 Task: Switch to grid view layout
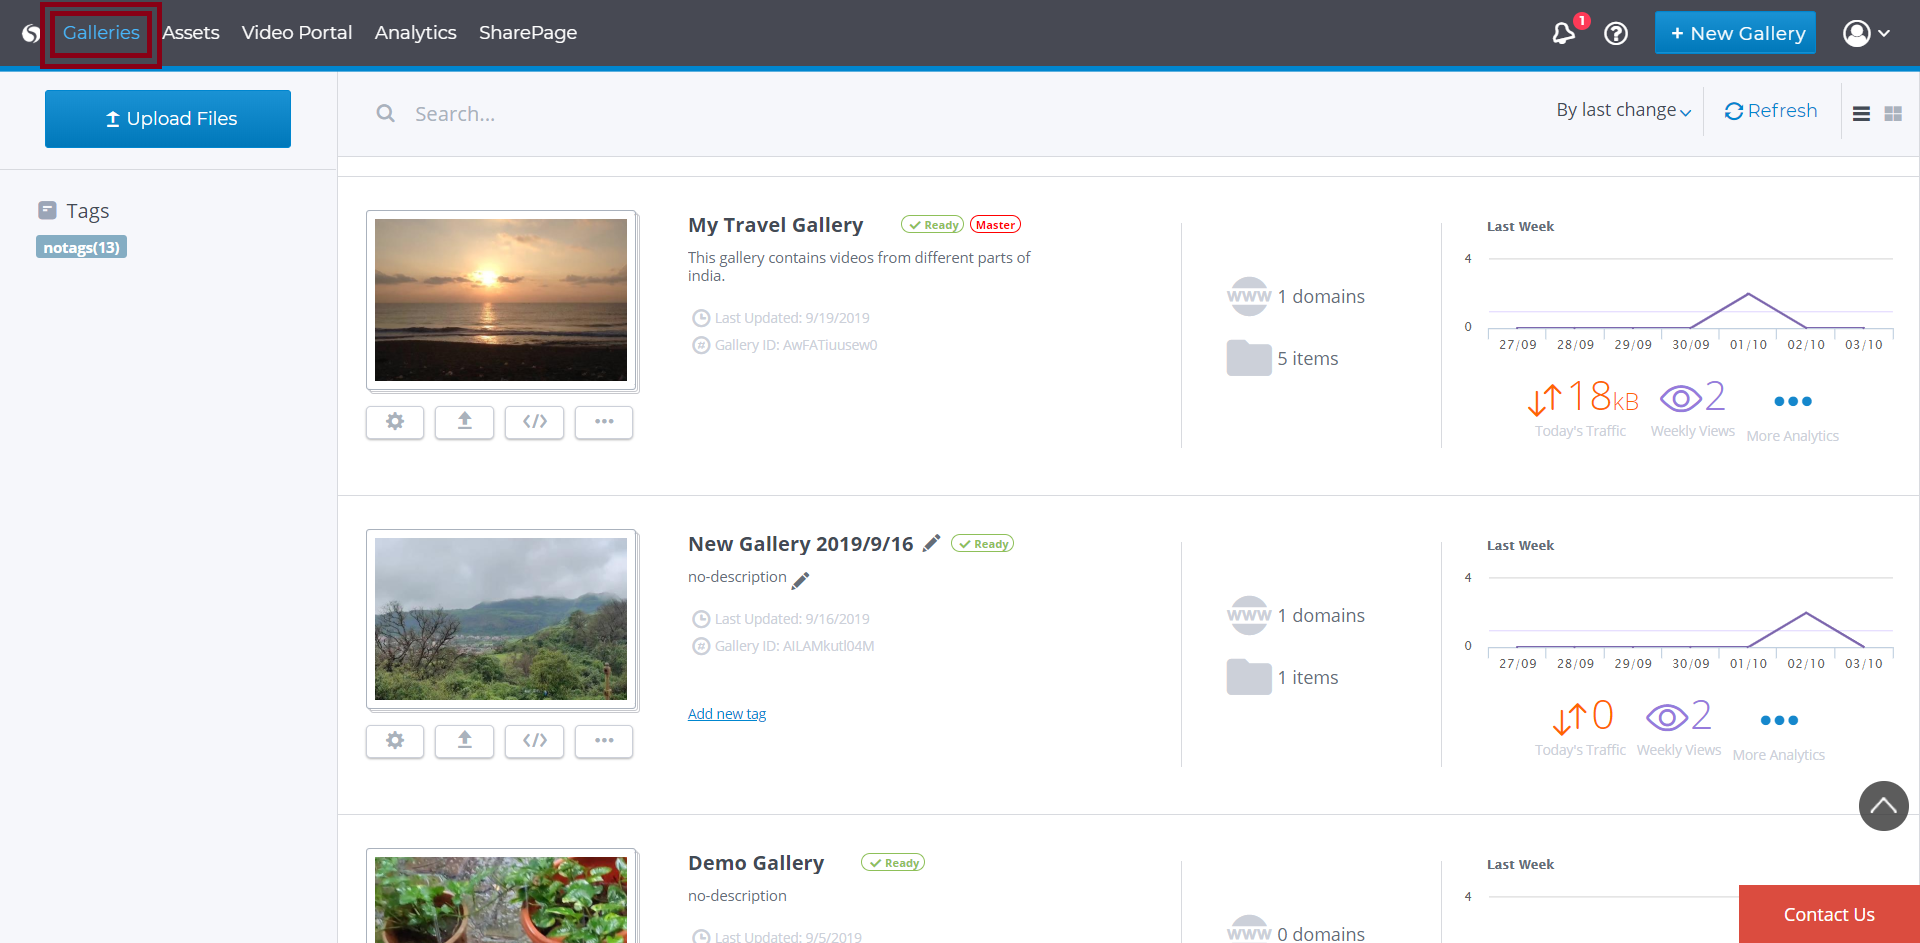(1893, 114)
